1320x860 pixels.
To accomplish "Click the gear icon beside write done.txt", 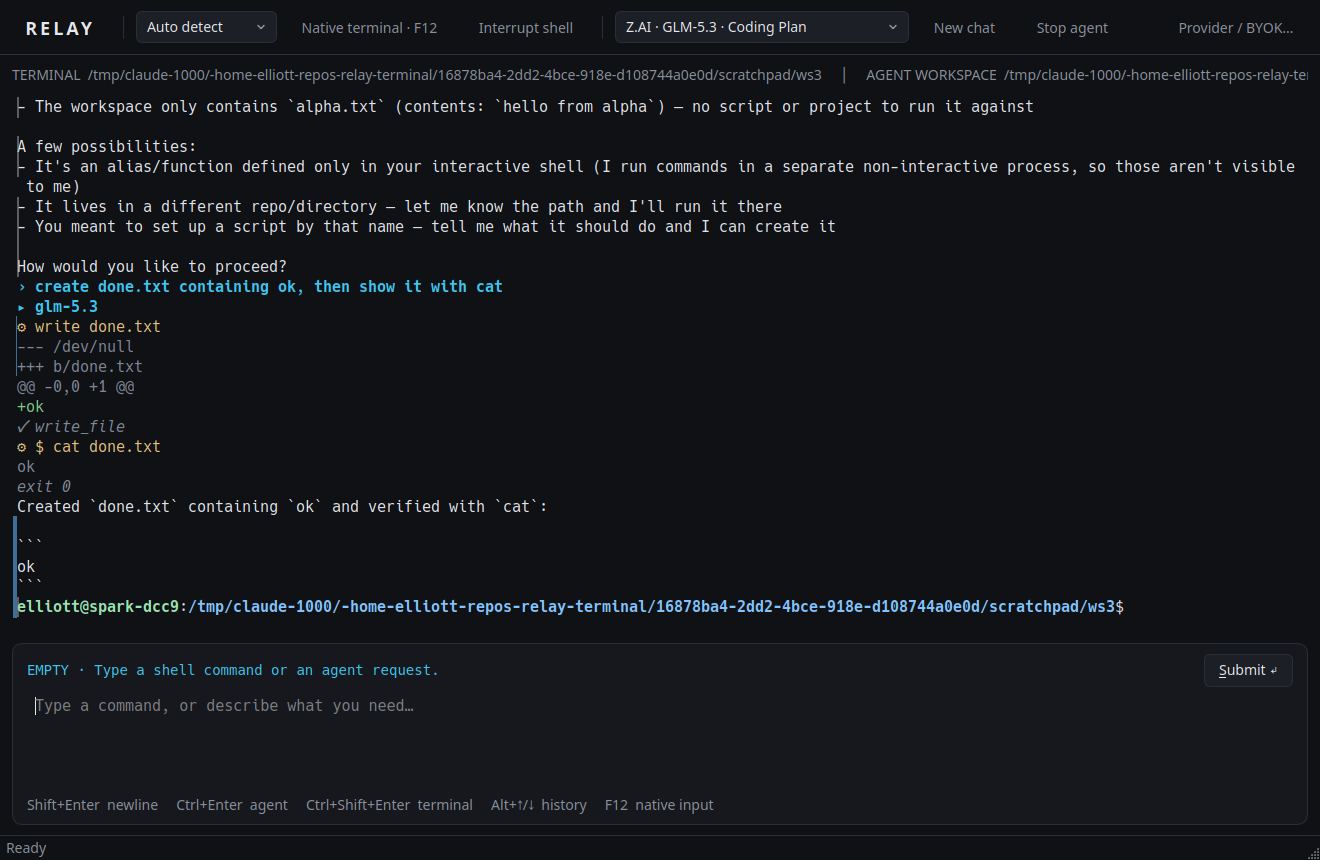I will click(x=22, y=327).
